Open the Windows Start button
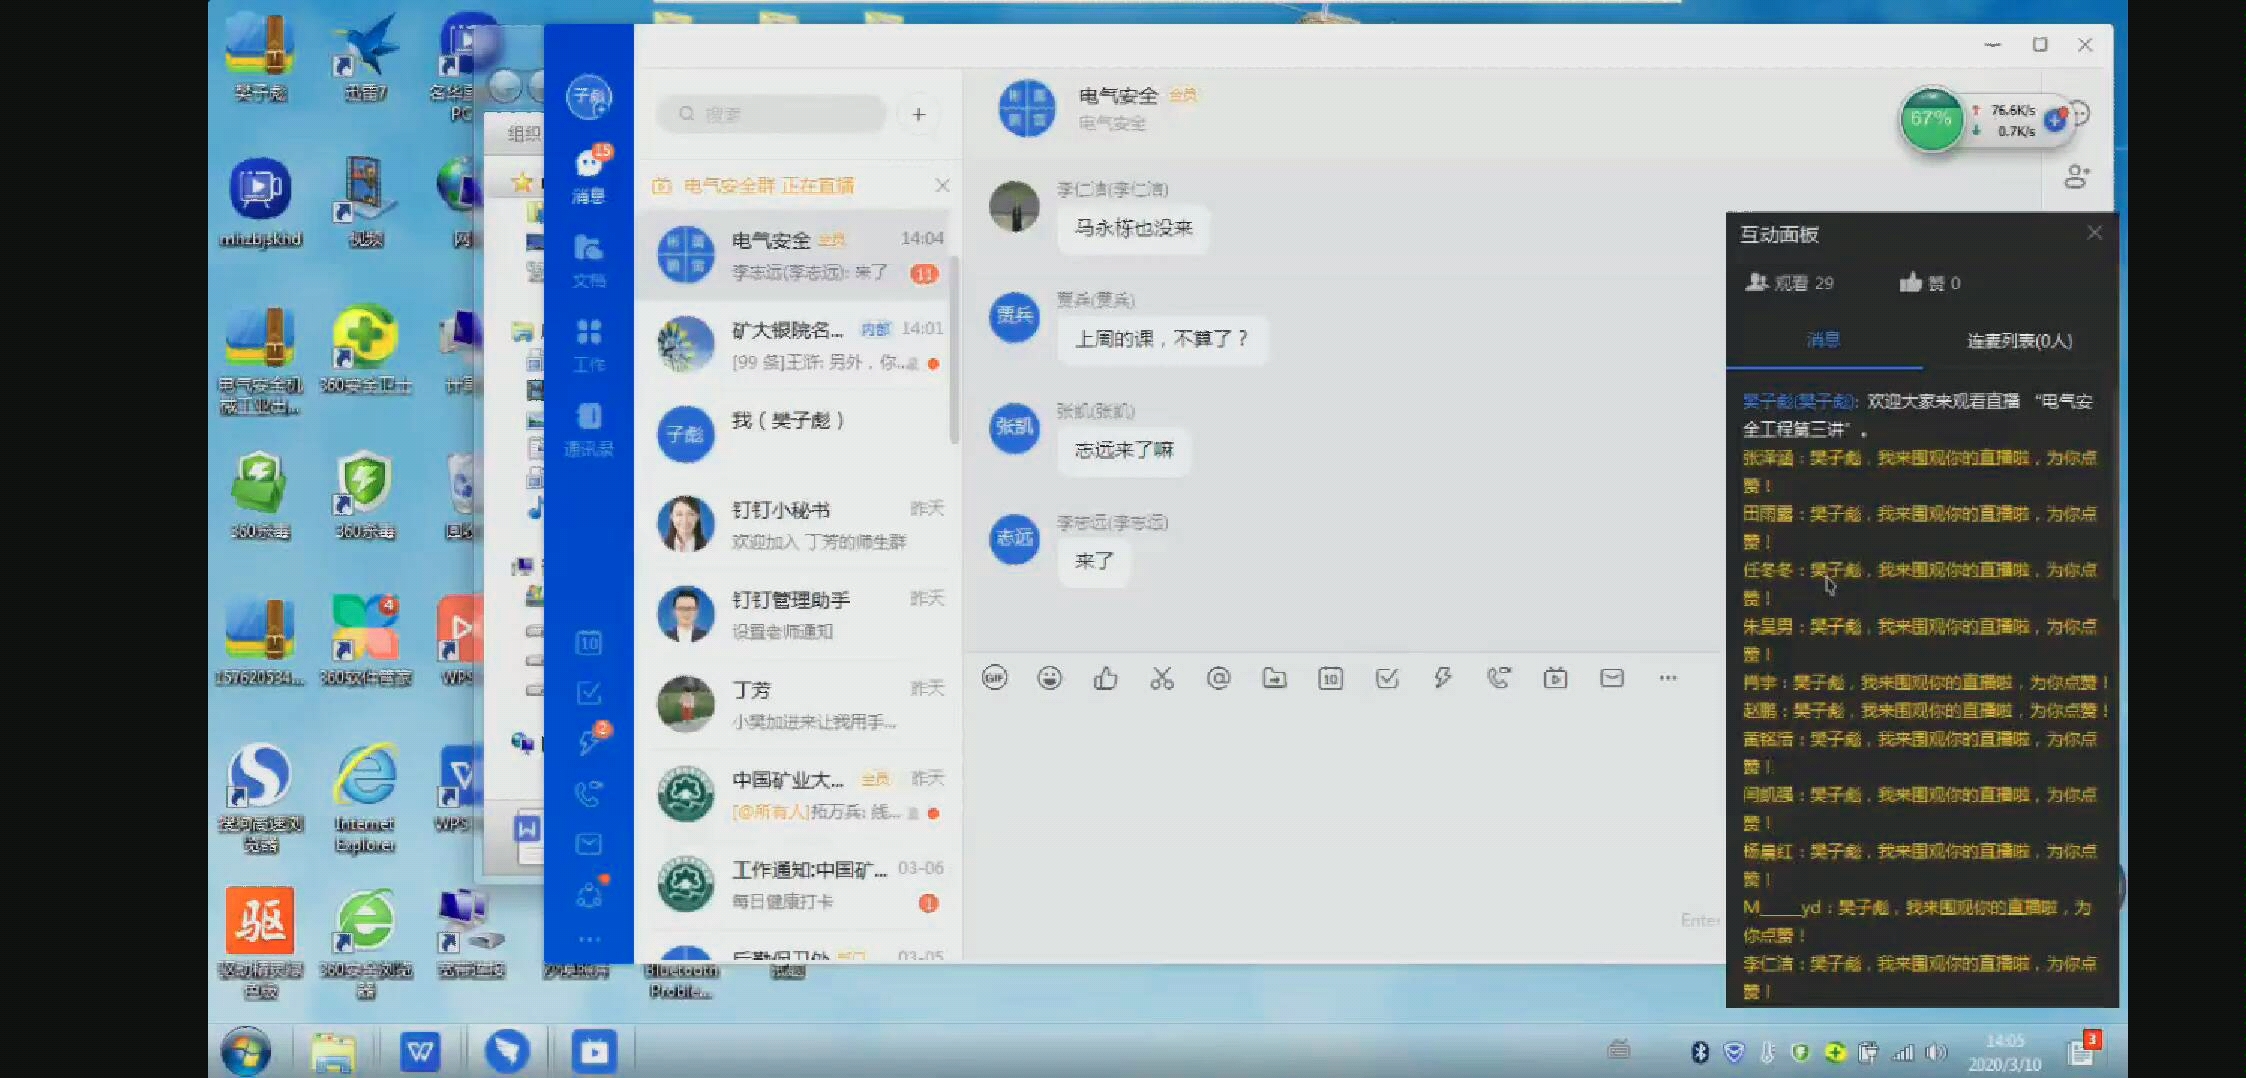 point(246,1052)
